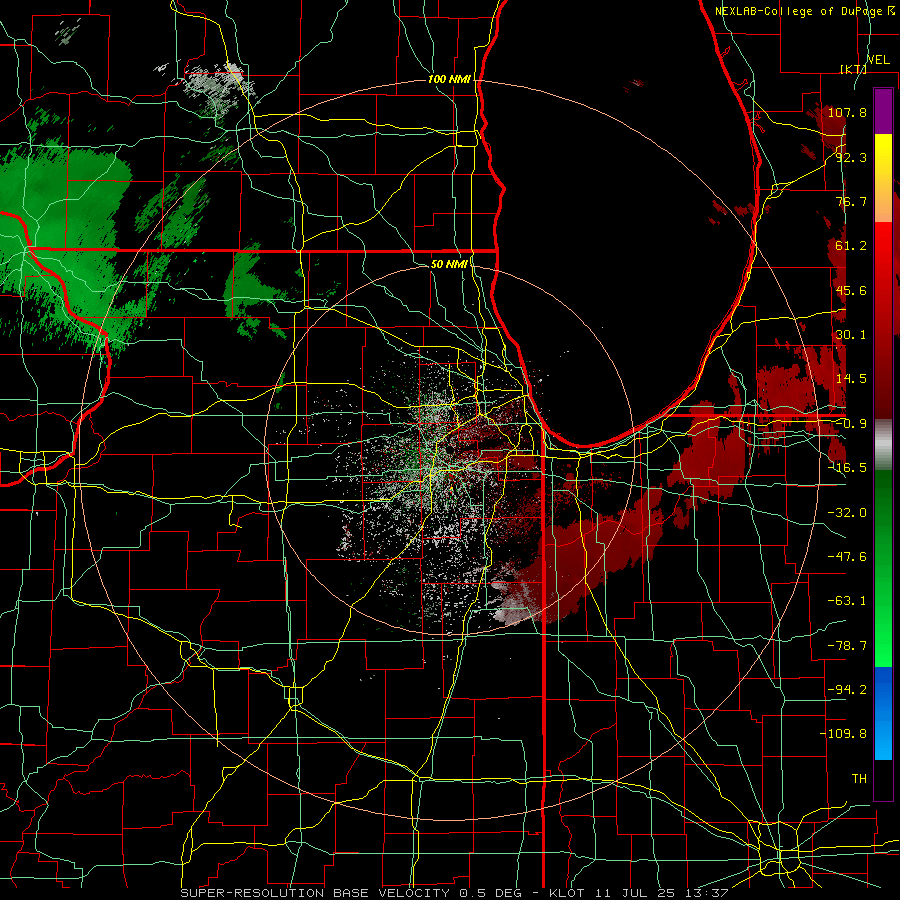Click the 30.1 value on velocity scale

tap(851, 335)
